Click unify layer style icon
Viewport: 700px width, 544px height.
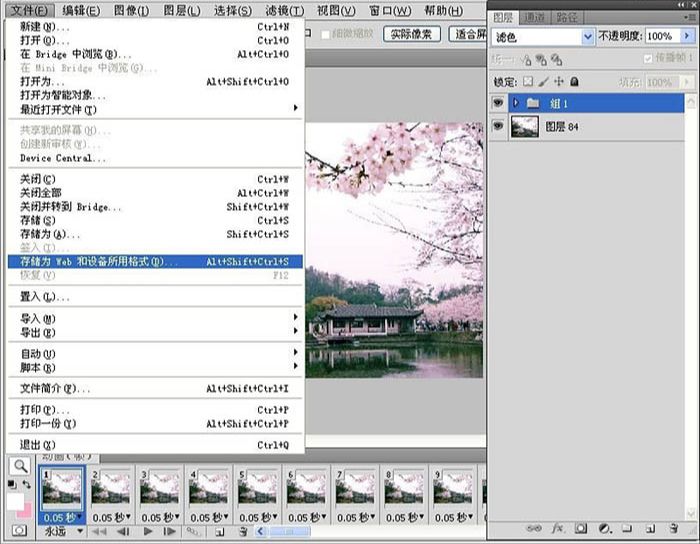[x=556, y=60]
